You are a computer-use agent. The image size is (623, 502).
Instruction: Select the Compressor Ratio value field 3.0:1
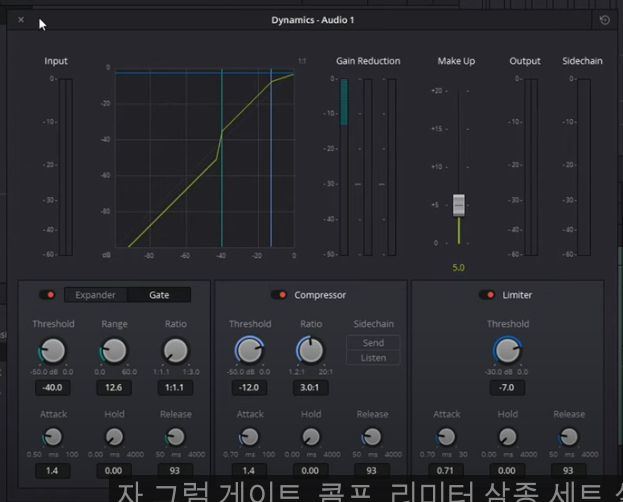[310, 388]
